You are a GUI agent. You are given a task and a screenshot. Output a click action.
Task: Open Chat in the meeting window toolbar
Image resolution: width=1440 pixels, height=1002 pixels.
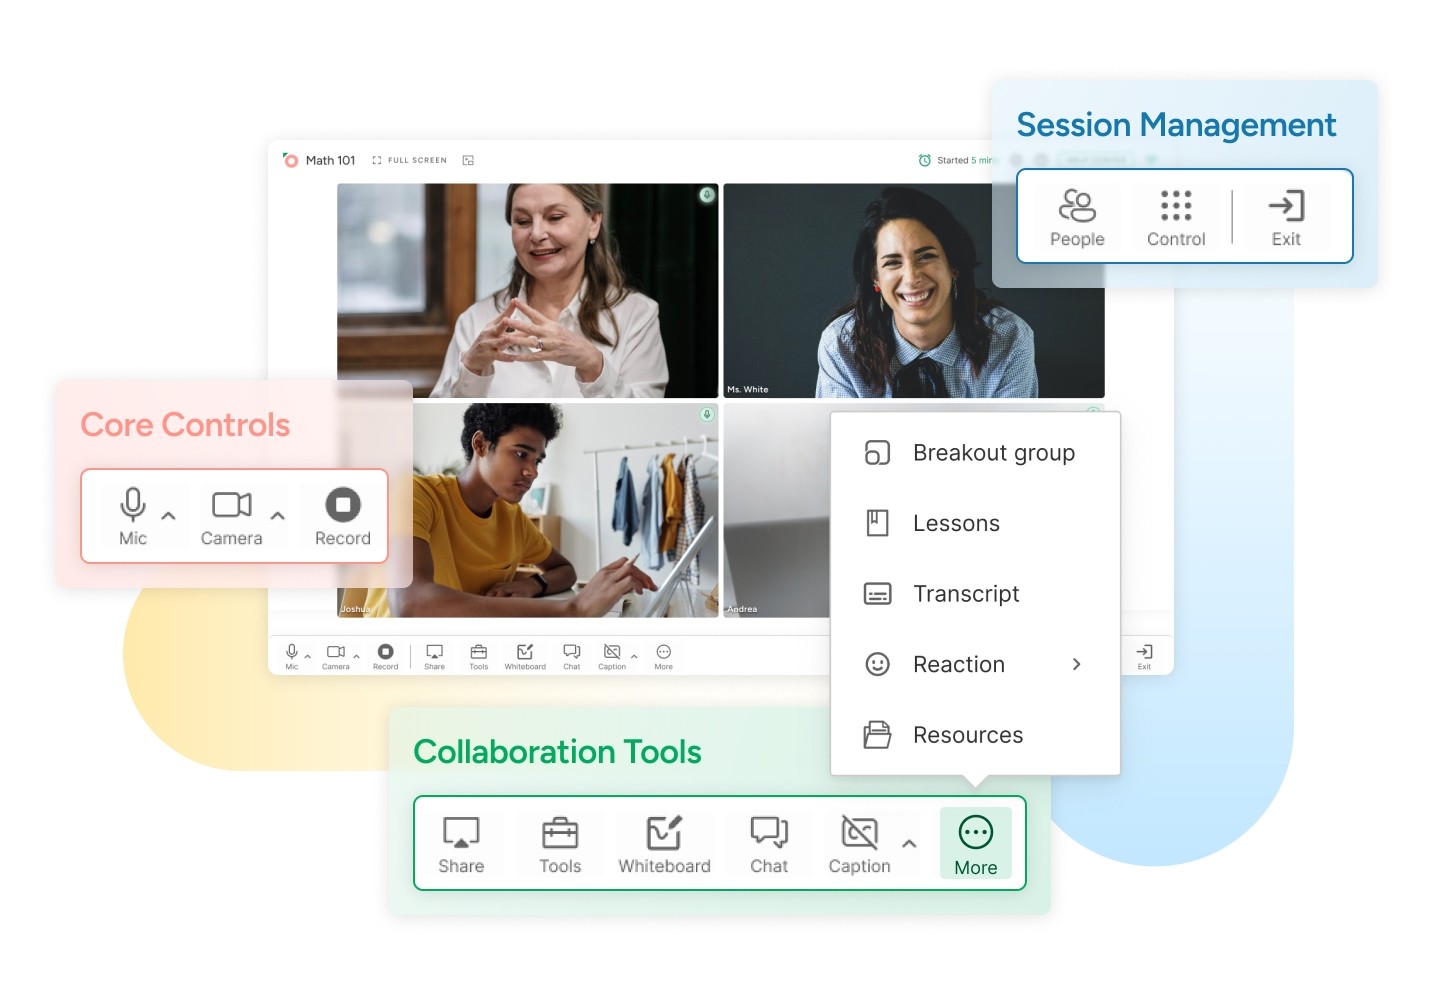point(572,656)
